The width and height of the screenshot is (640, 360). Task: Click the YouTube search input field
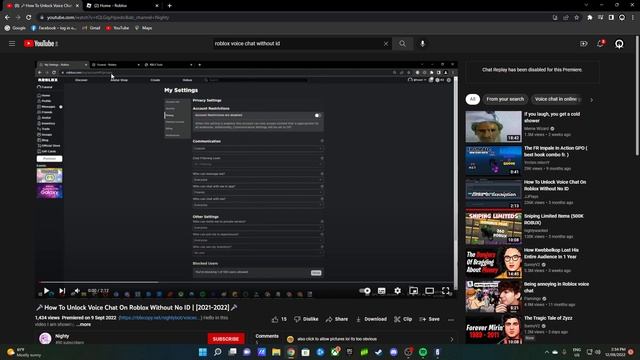[298, 44]
